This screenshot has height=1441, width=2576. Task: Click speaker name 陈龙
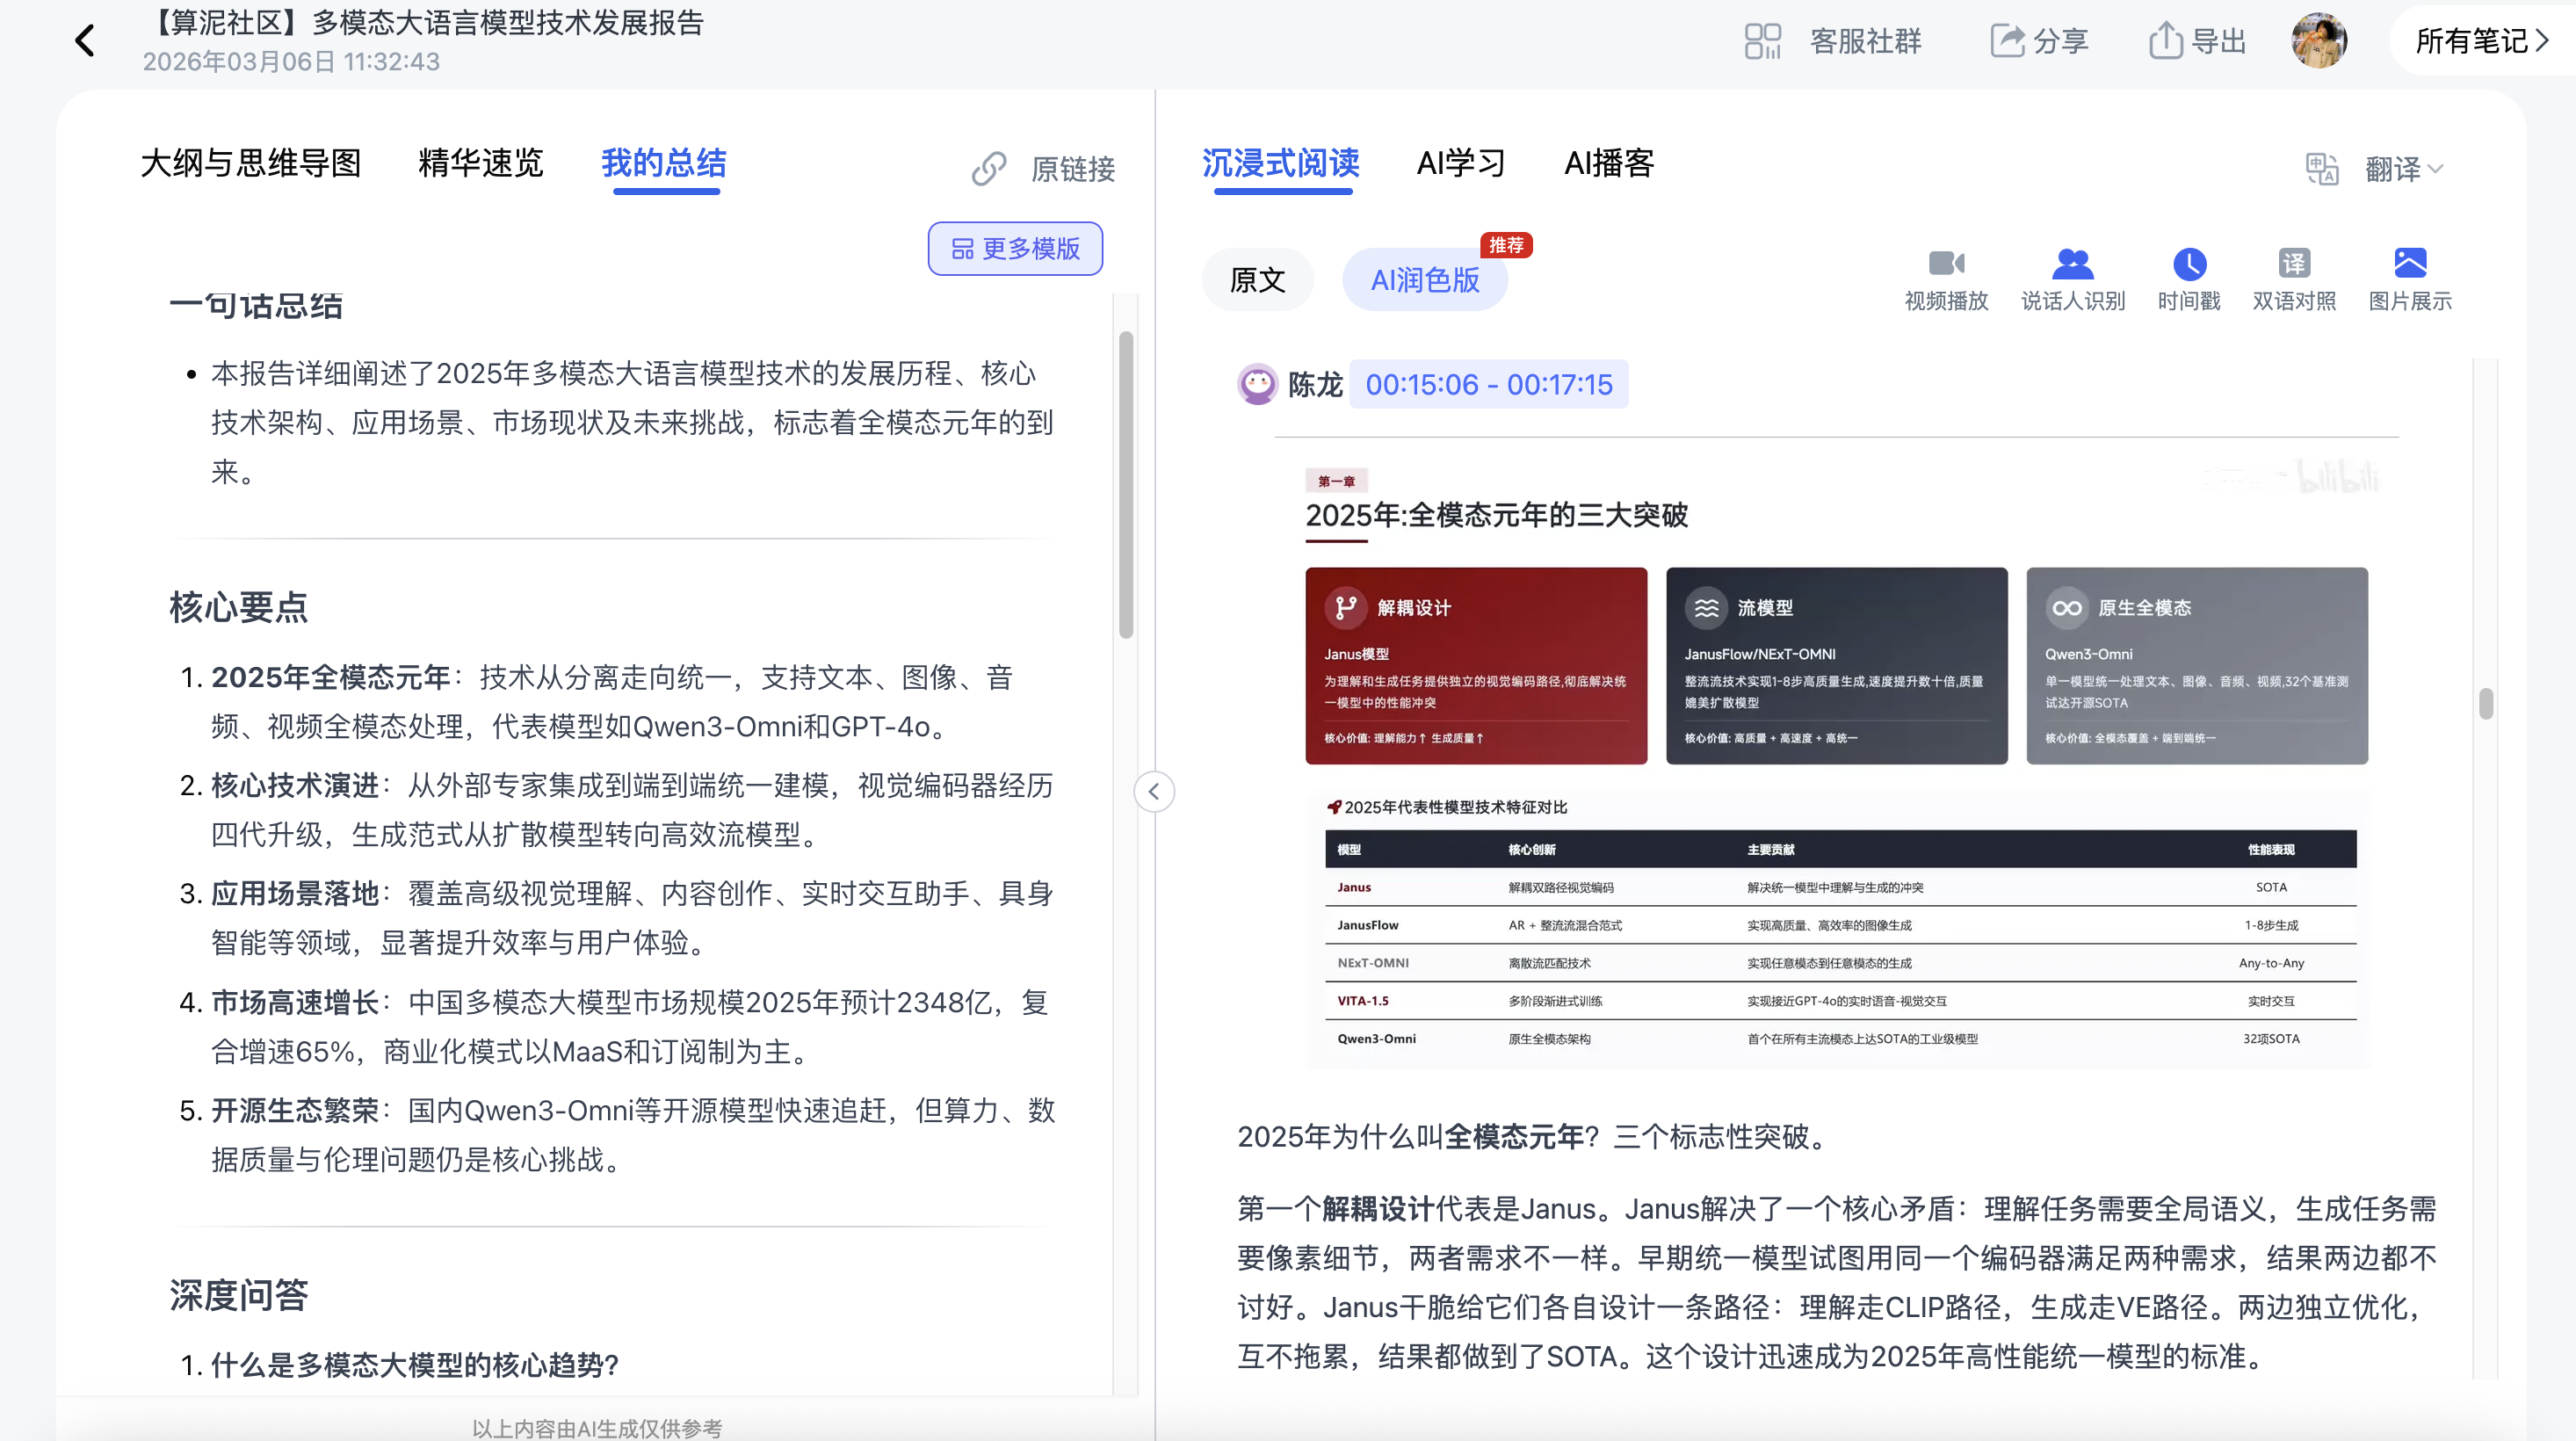pos(1315,384)
